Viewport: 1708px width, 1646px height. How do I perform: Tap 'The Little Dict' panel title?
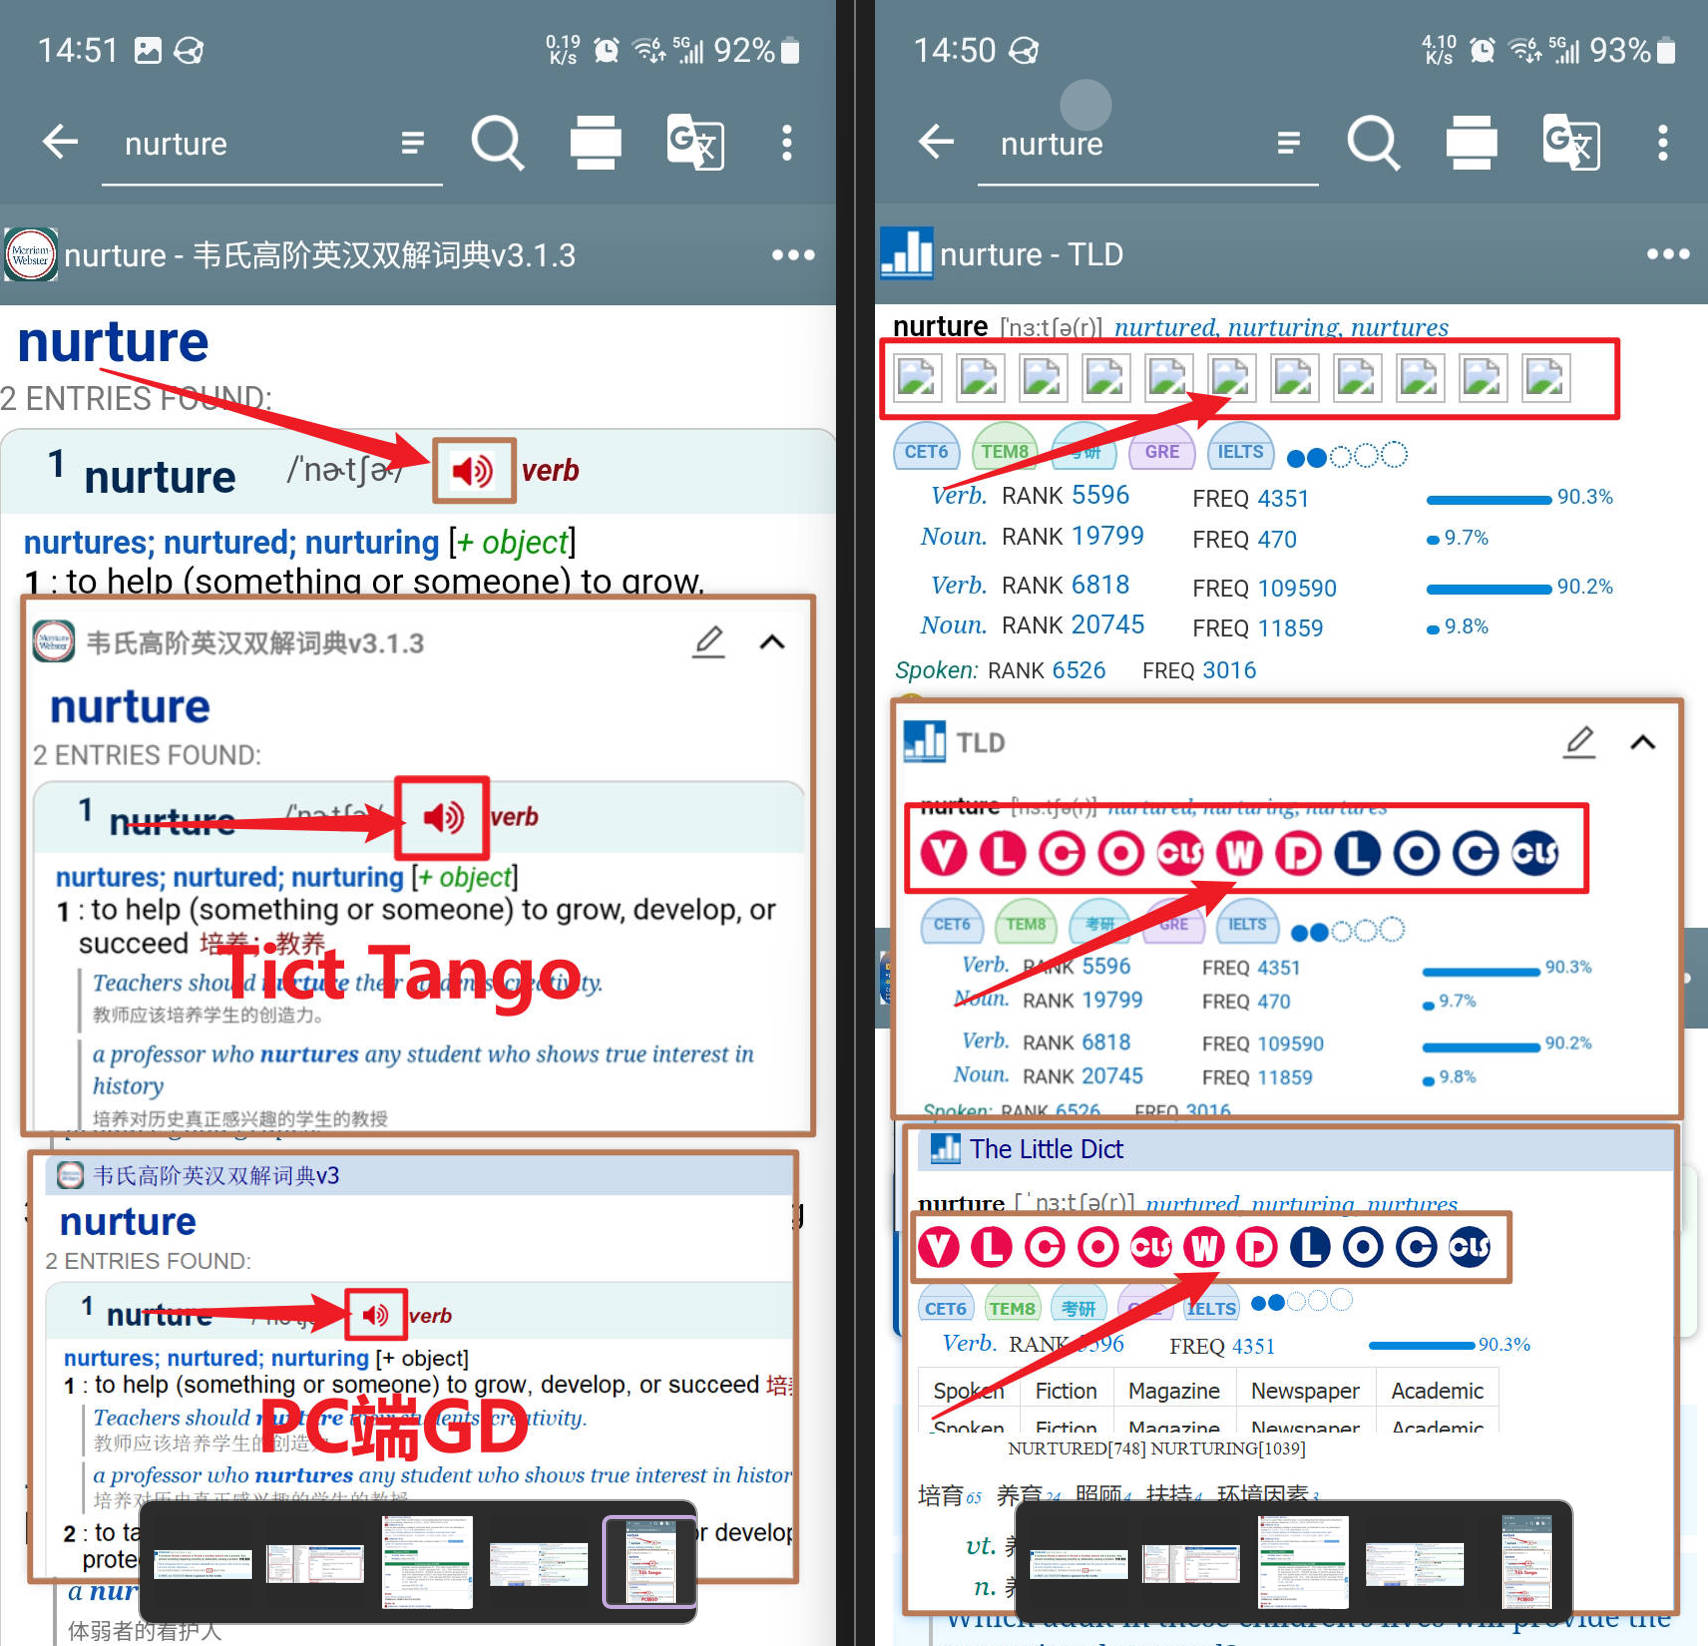[1046, 1149]
